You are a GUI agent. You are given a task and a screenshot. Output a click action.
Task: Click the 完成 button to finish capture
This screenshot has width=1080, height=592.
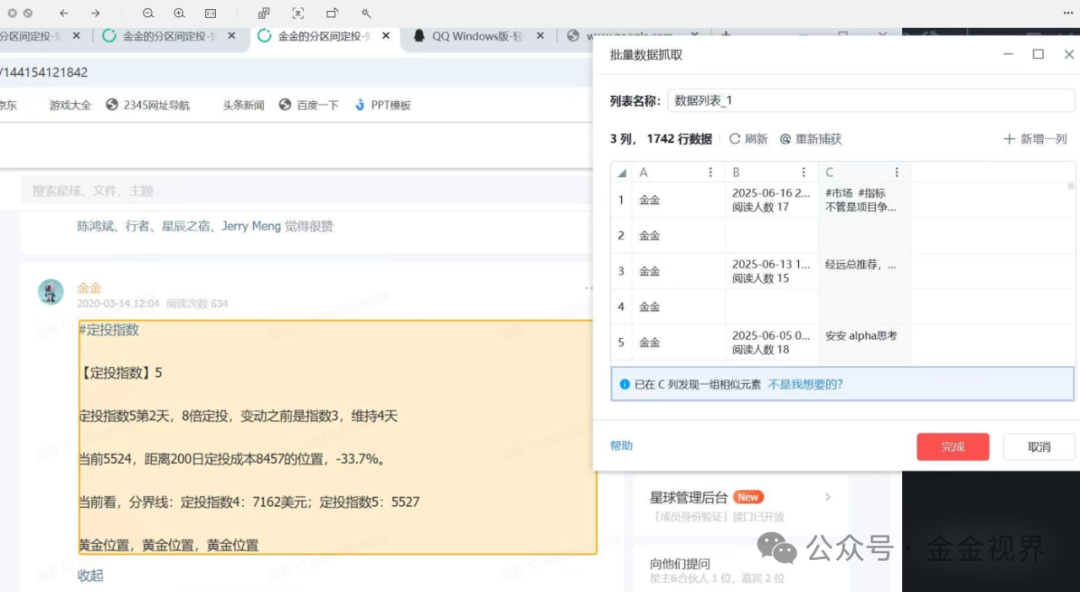(x=952, y=447)
